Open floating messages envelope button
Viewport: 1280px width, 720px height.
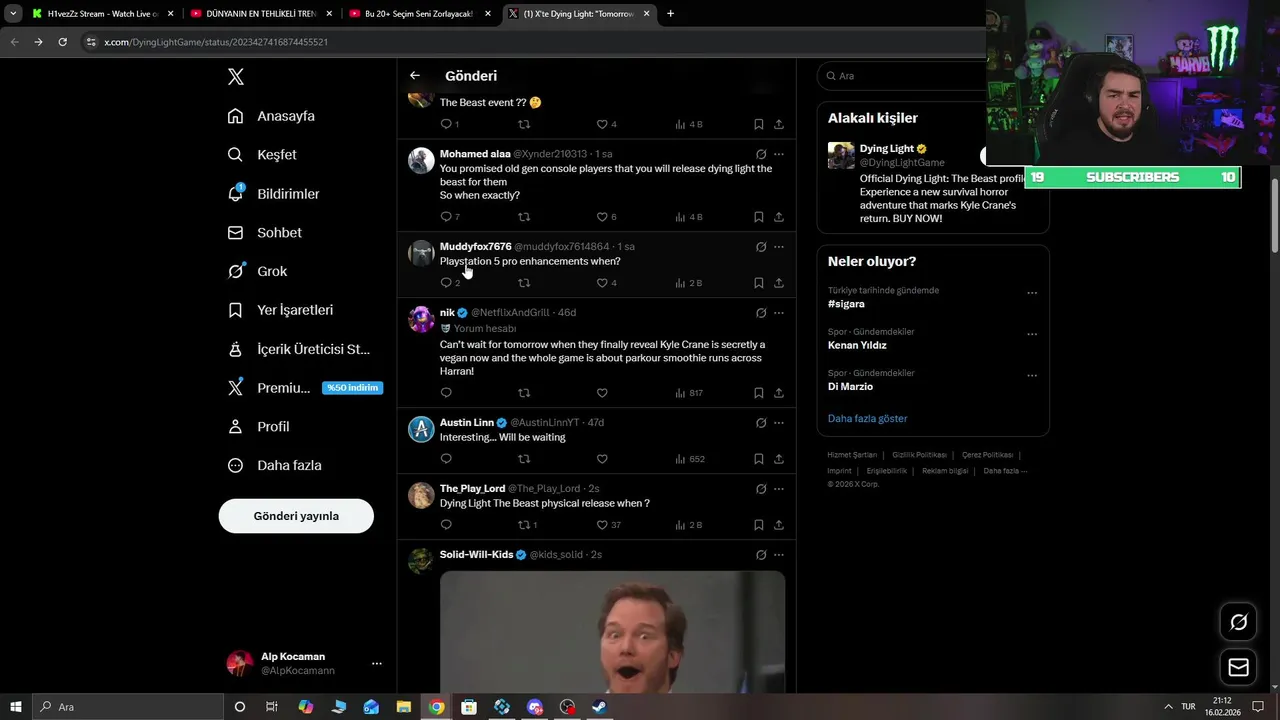1238,667
